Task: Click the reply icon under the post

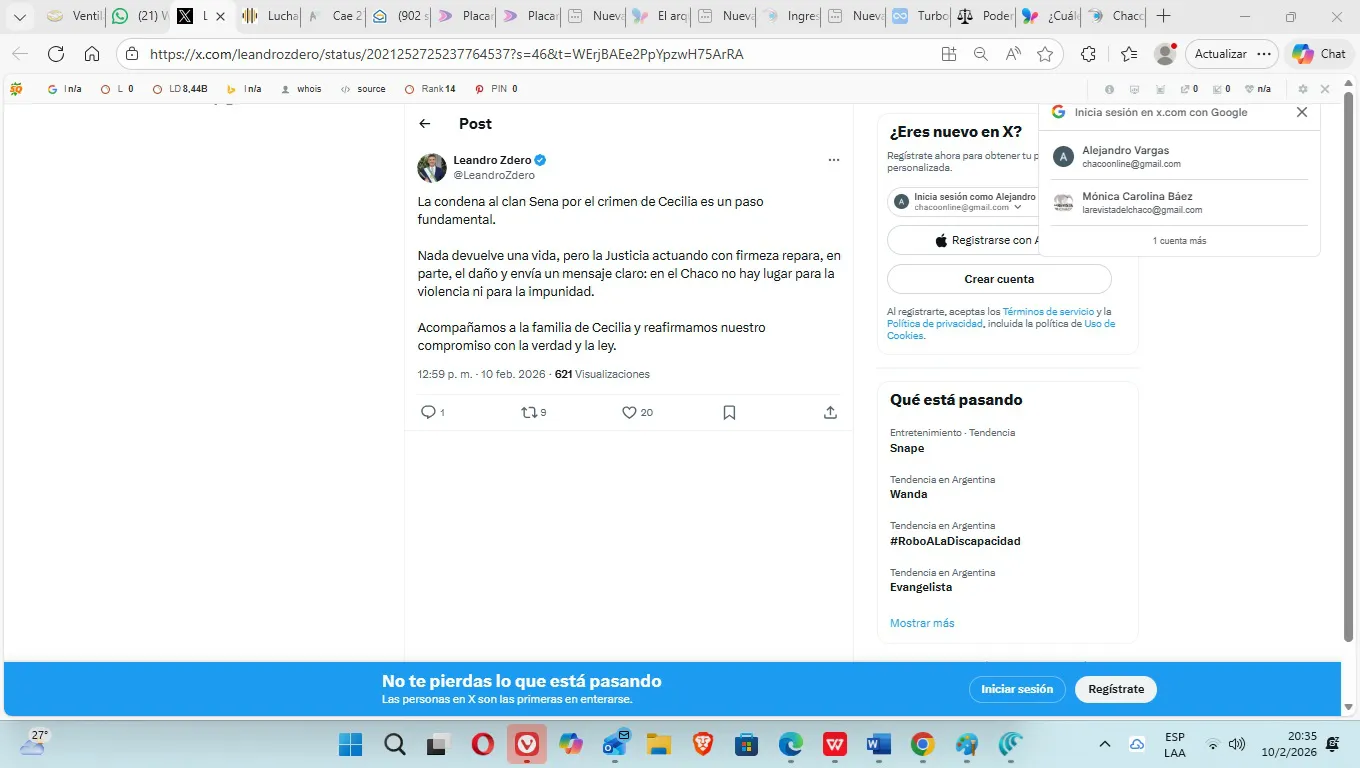Action: (428, 412)
